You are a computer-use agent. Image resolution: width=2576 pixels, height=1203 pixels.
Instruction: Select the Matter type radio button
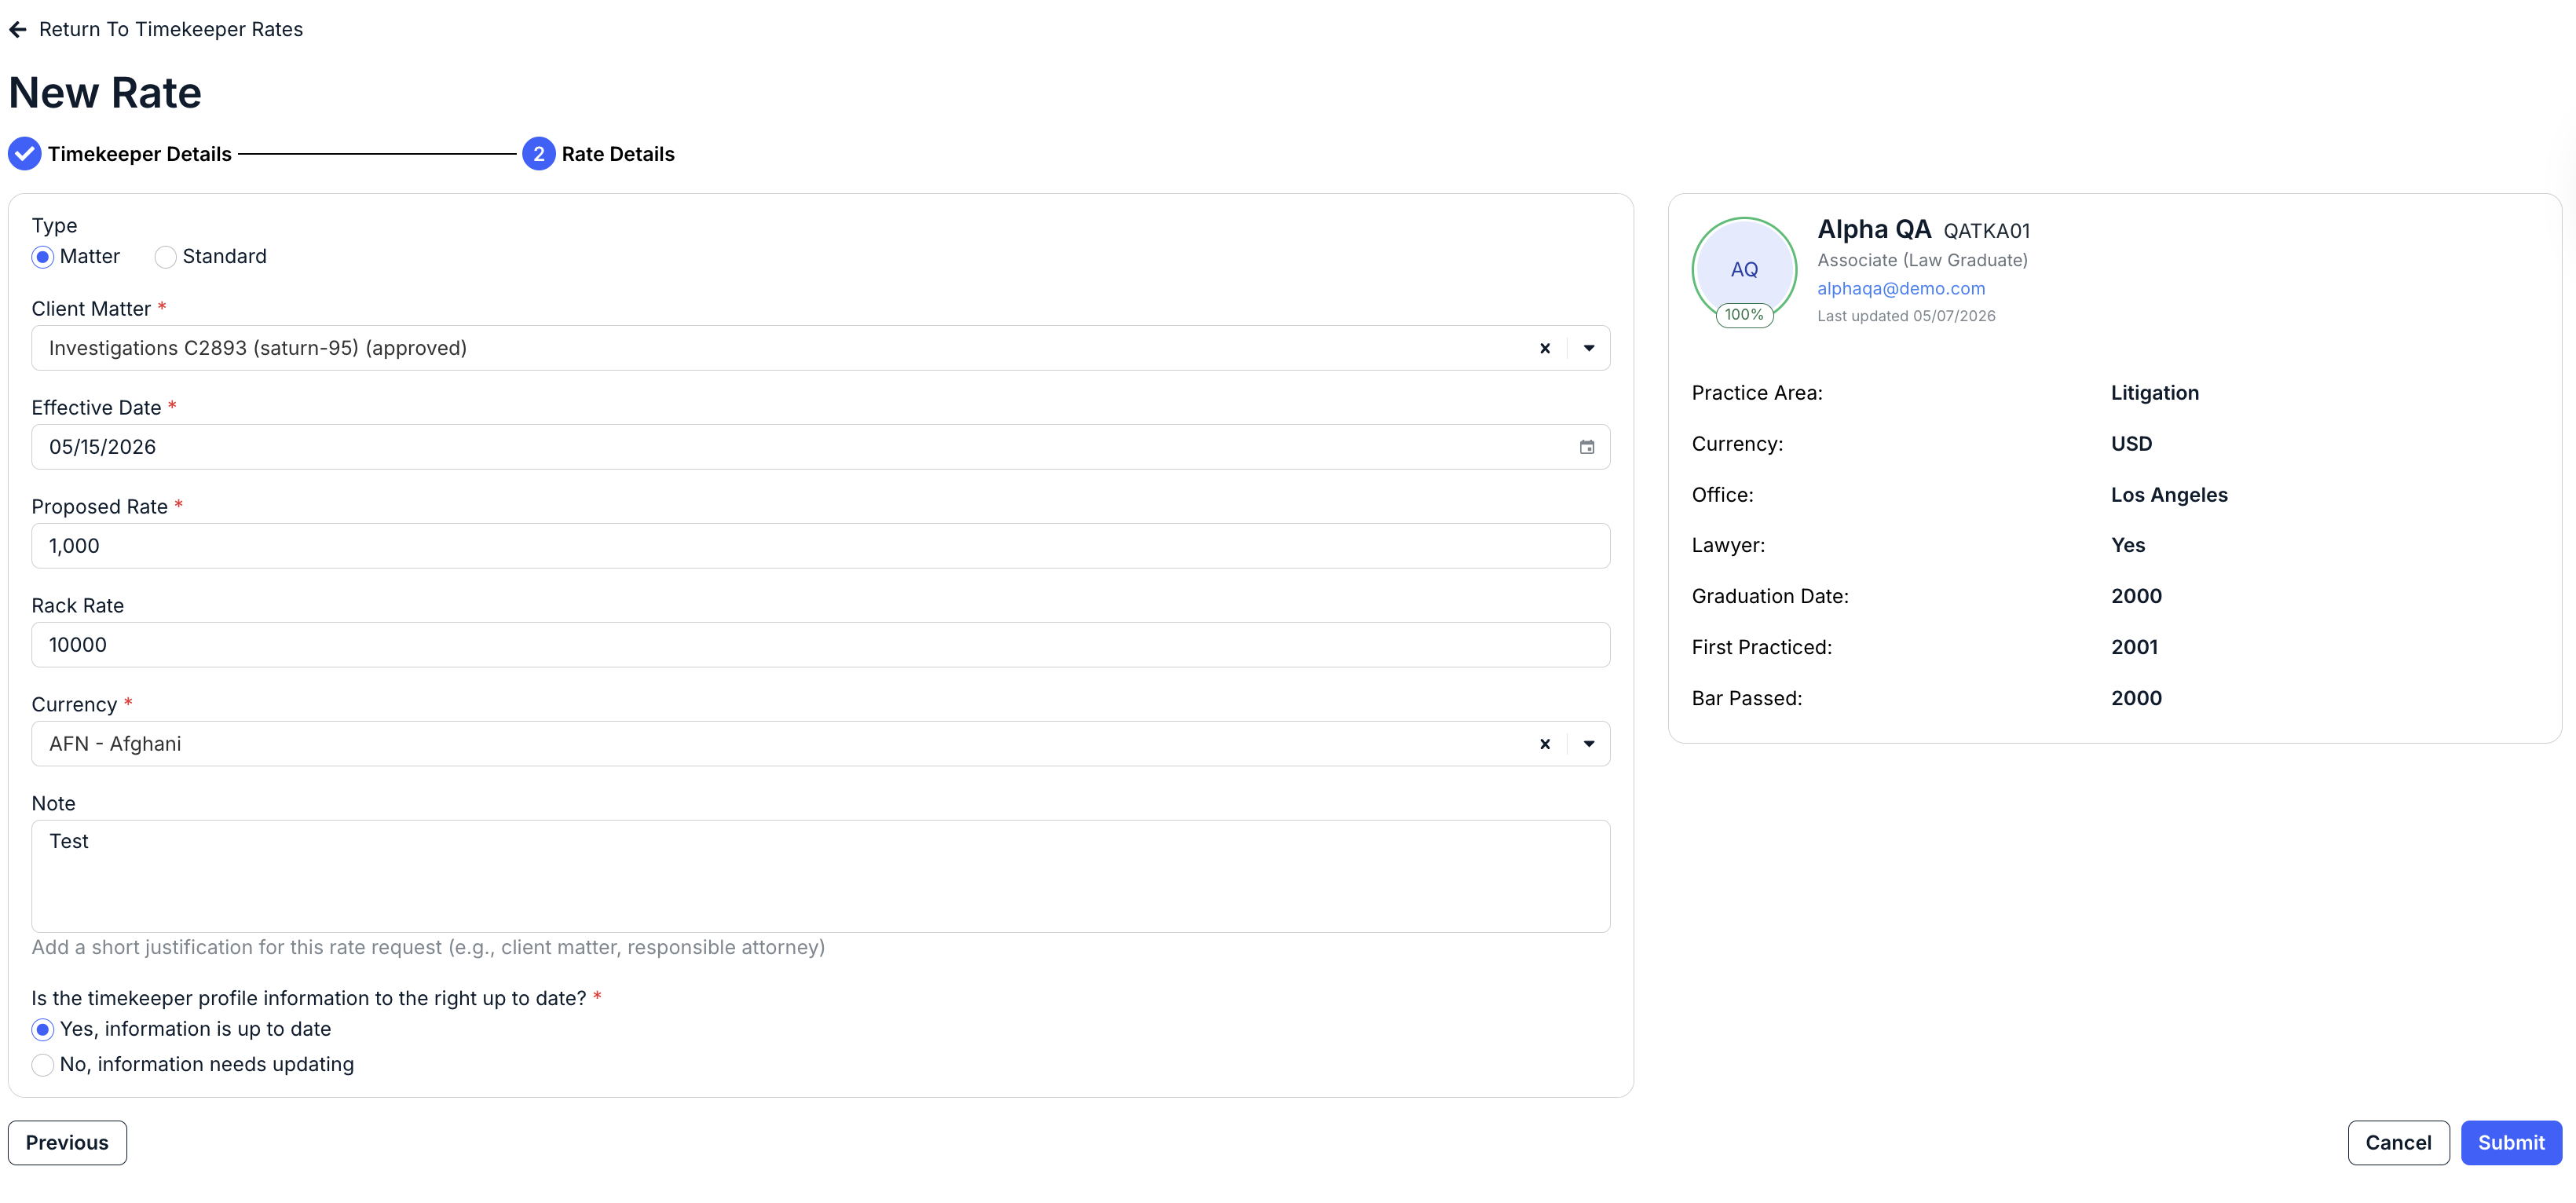[x=42, y=257]
